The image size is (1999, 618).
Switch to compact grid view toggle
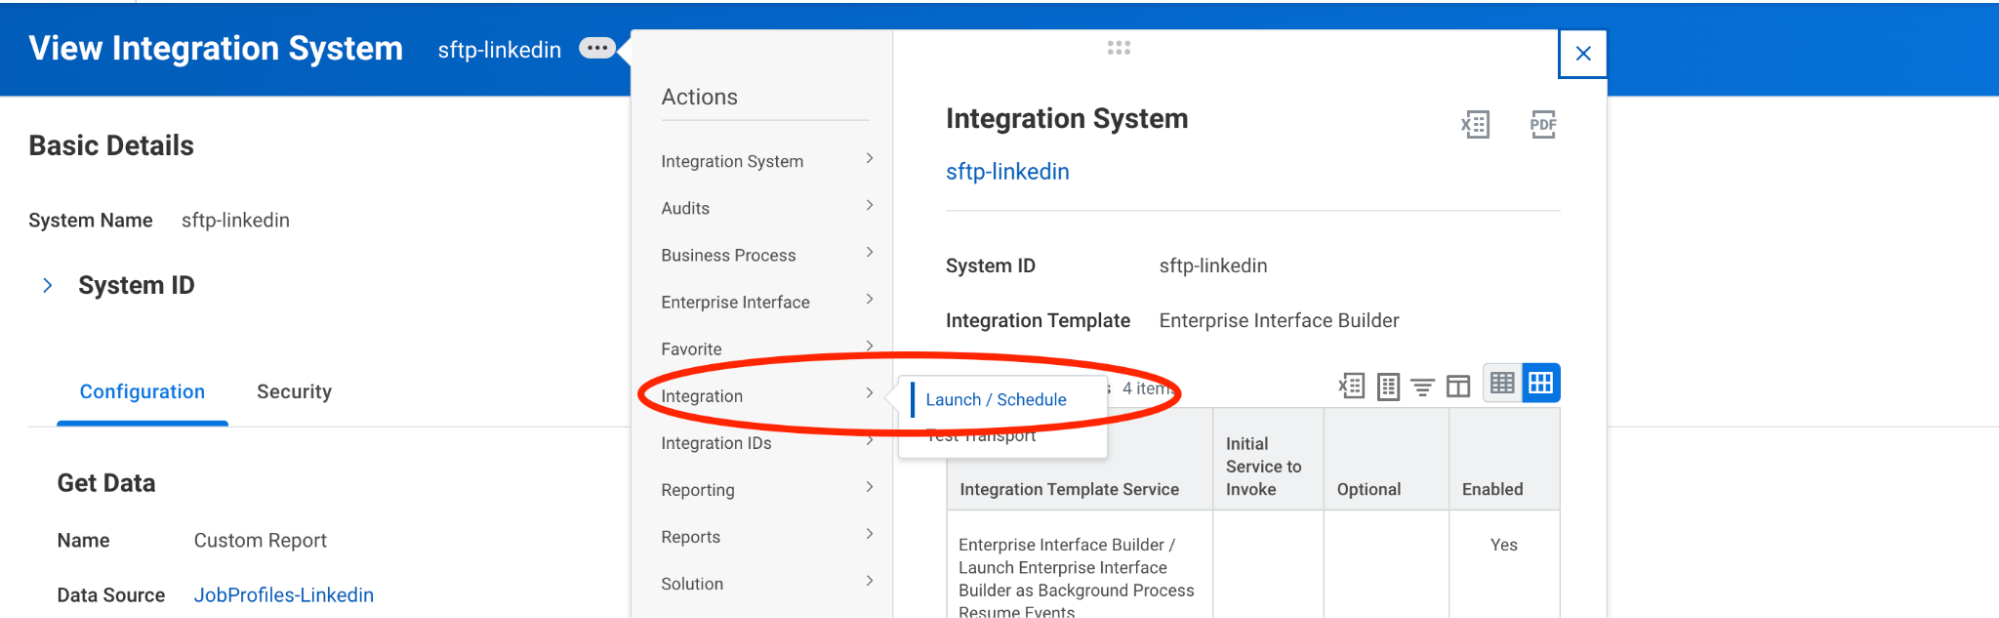click(1502, 383)
